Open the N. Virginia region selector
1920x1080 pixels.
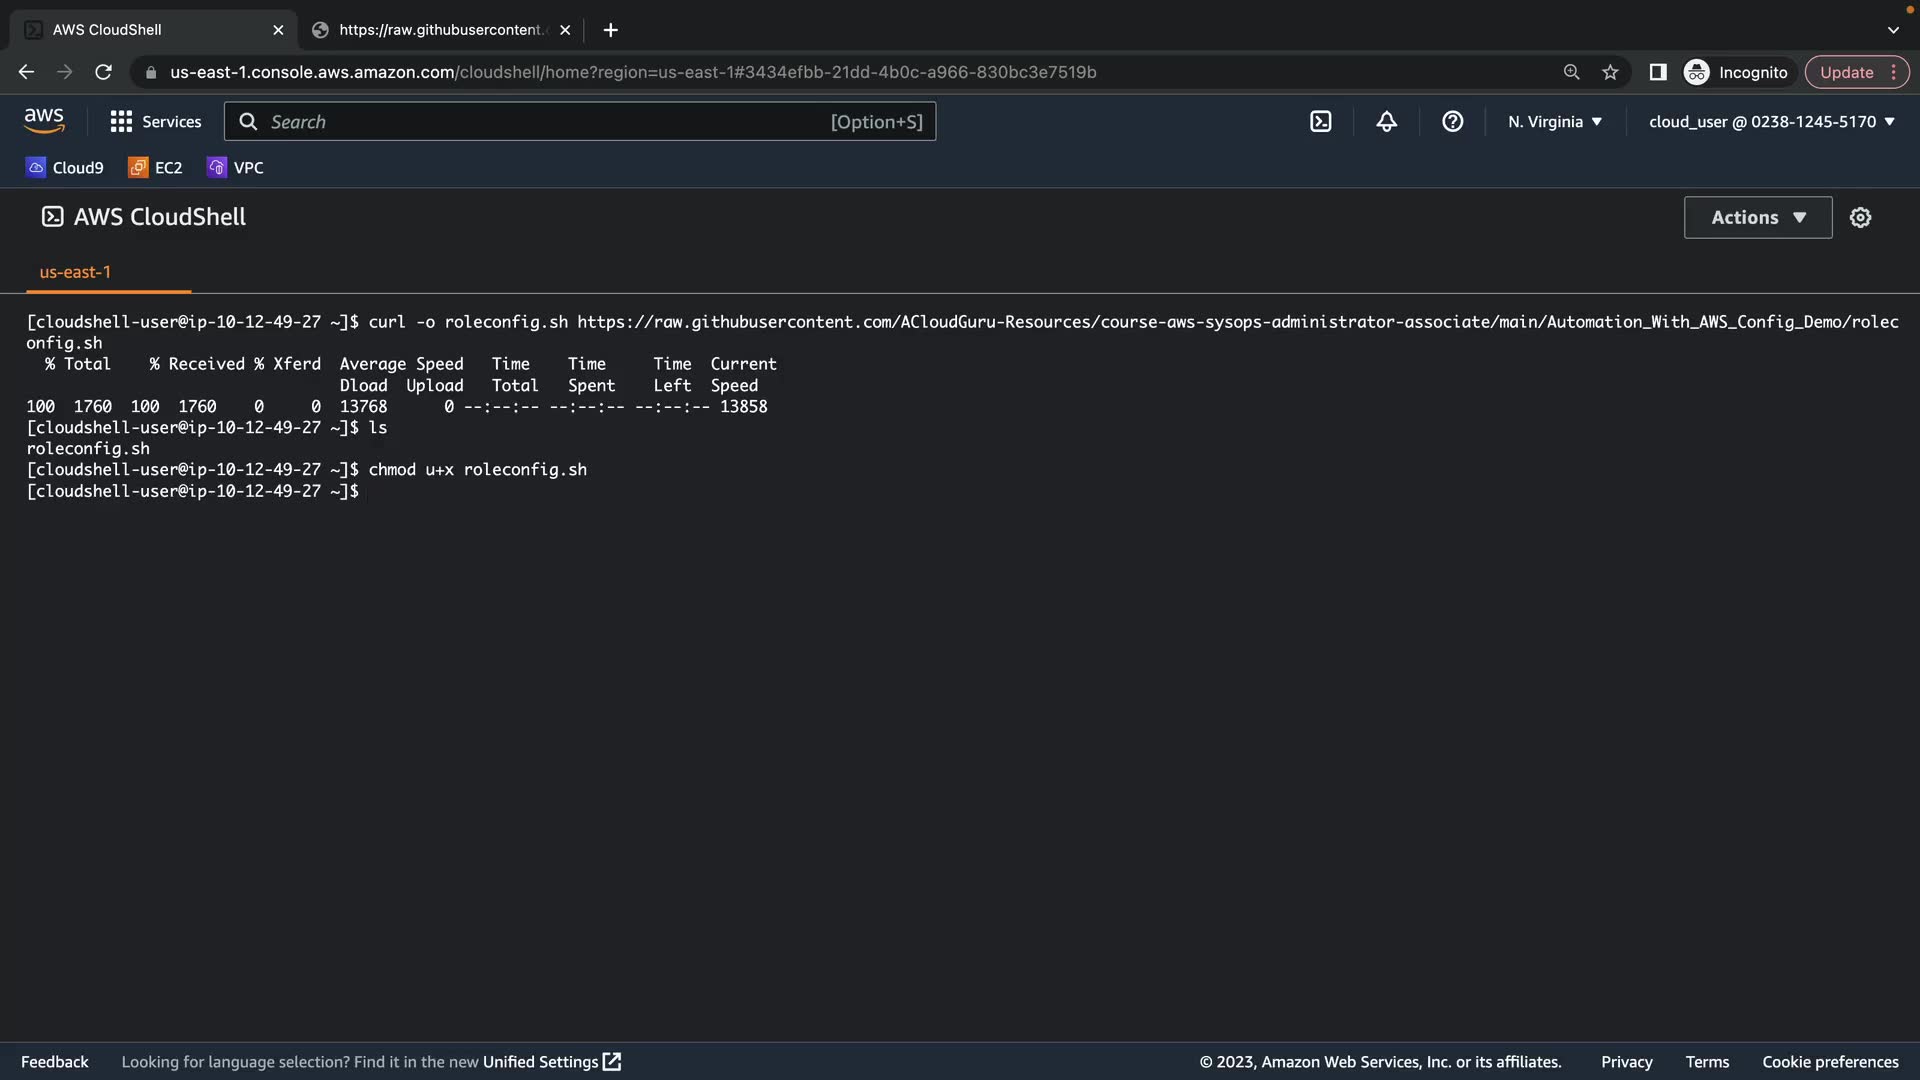click(x=1554, y=122)
